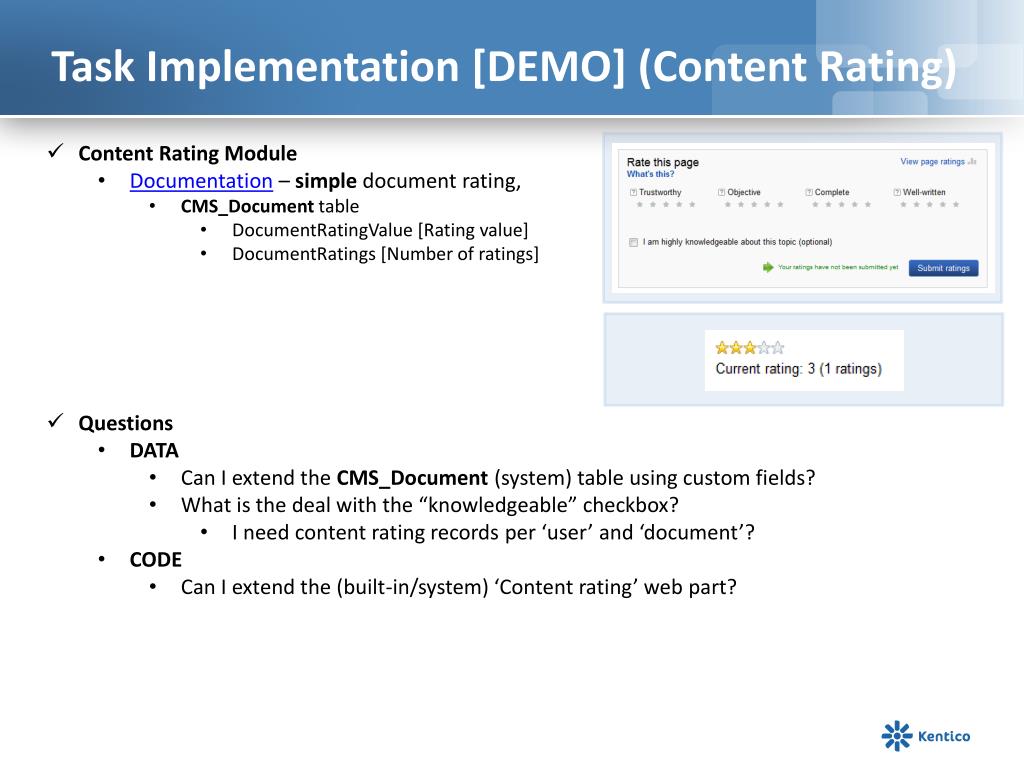Screen dimensions: 1024x768
Task: Click the help icon beside Complete
Action: (808, 192)
